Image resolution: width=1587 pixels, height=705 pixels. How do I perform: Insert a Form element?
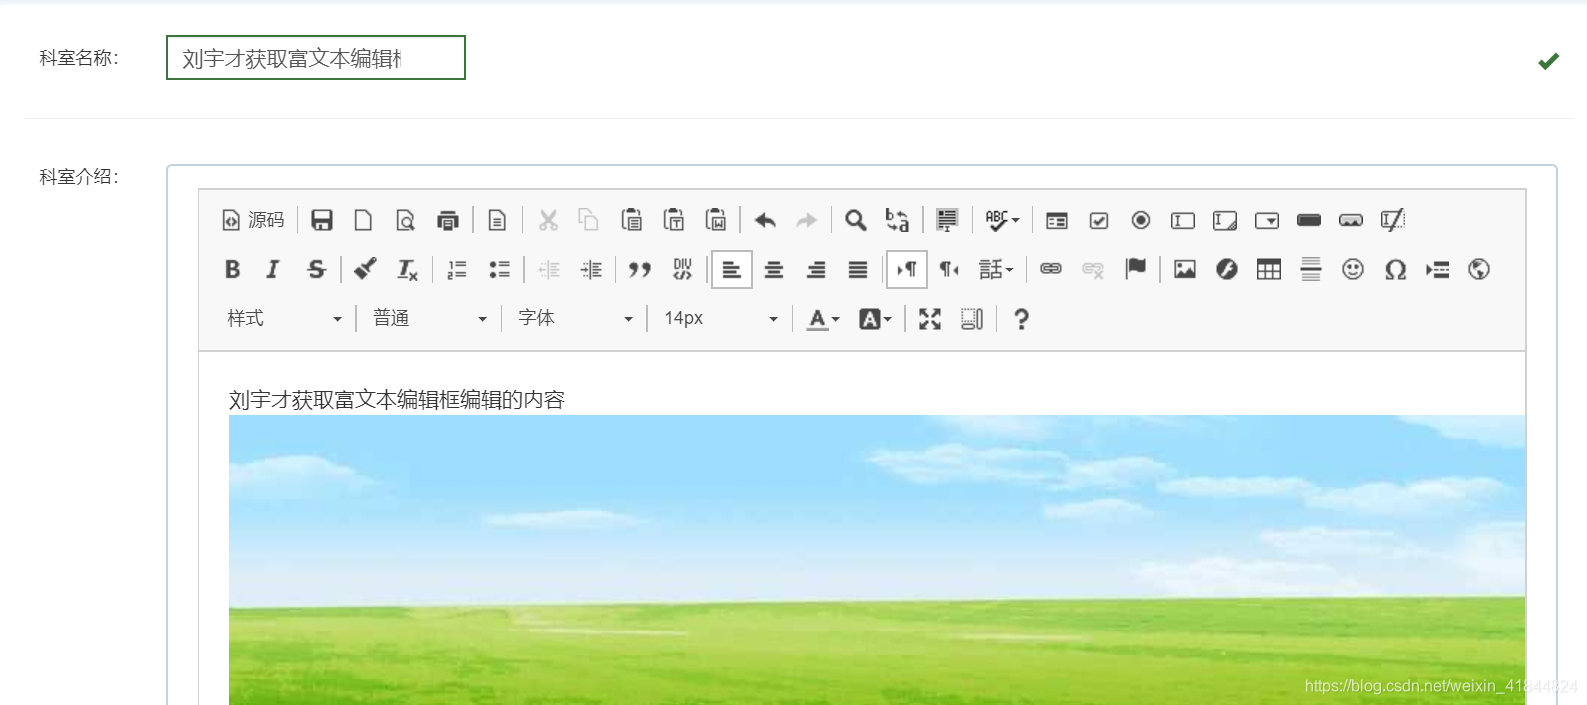click(1057, 220)
